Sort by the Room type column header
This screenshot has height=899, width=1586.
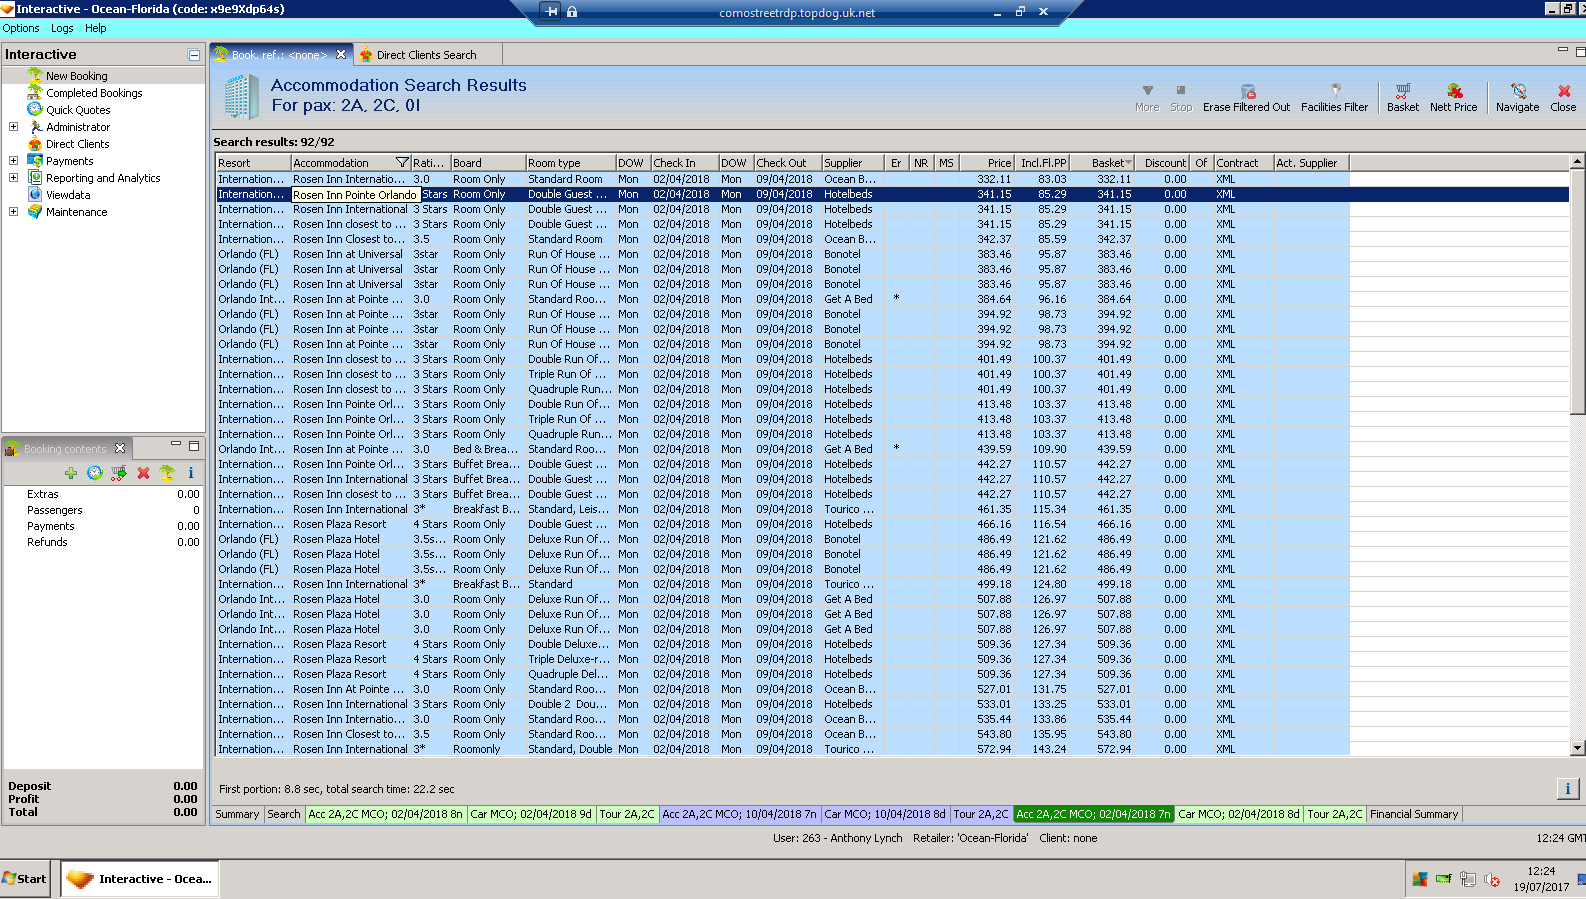click(x=570, y=163)
